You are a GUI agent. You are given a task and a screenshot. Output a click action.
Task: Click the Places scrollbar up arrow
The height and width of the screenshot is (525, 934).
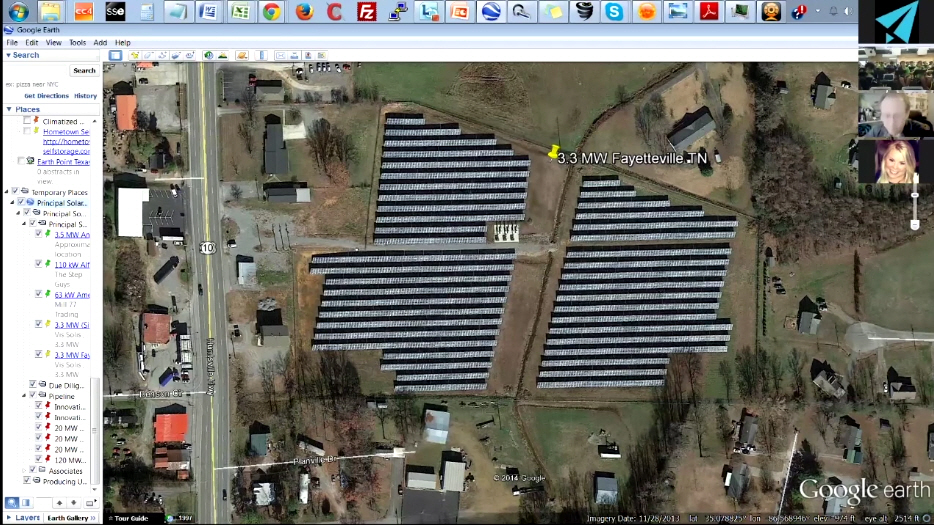(x=95, y=121)
